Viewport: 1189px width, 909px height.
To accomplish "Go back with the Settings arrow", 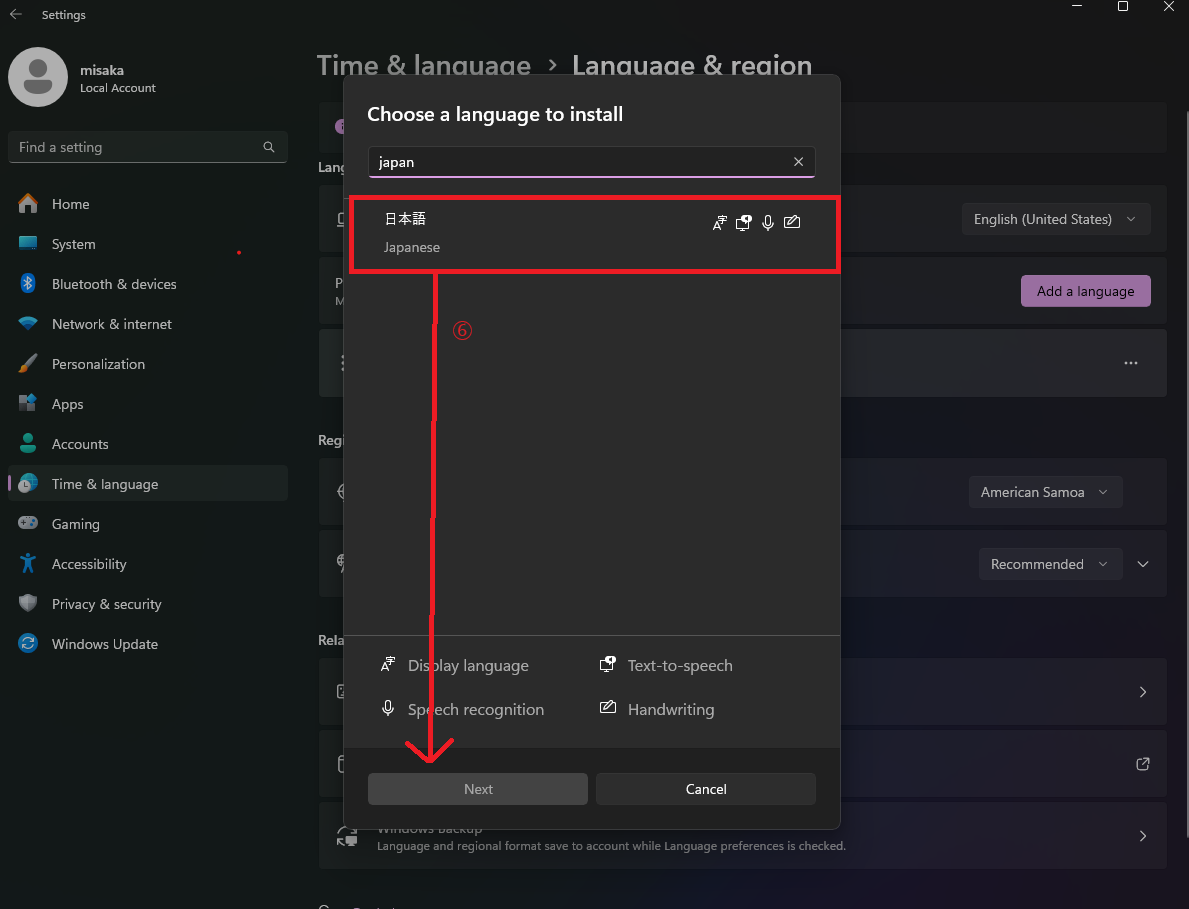I will click(x=16, y=14).
